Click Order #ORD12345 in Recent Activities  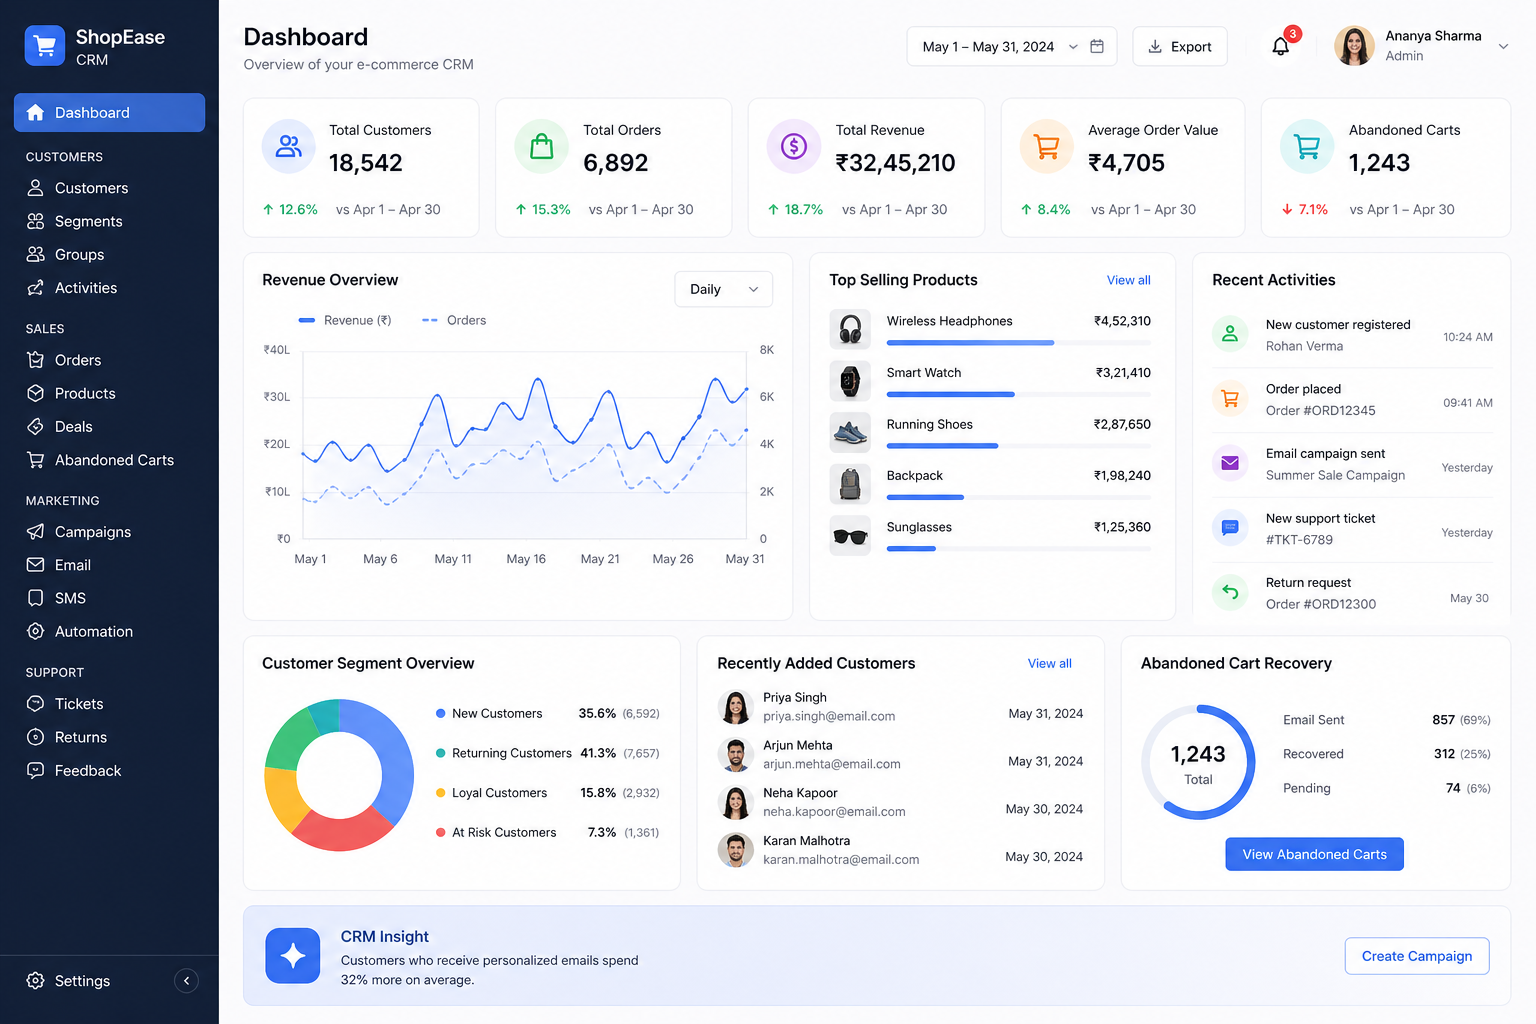click(x=1320, y=411)
